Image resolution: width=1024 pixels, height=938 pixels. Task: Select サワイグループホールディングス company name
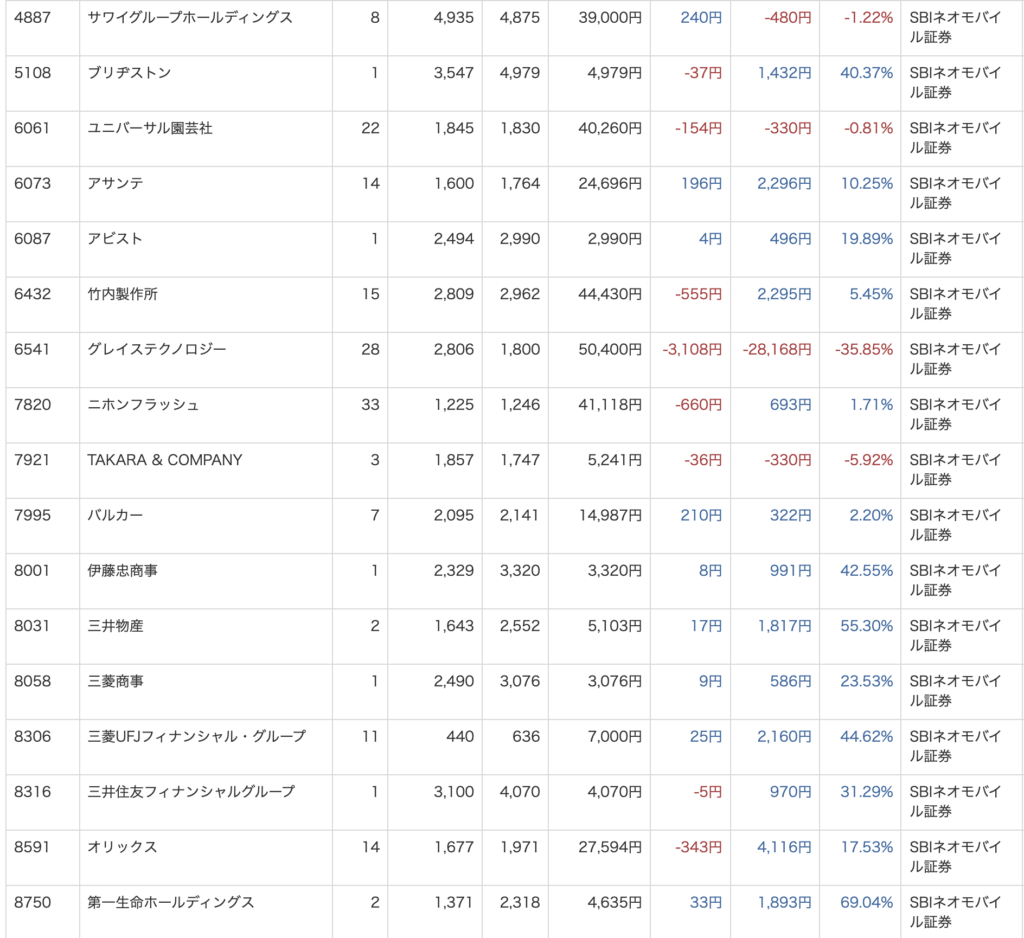pos(190,18)
